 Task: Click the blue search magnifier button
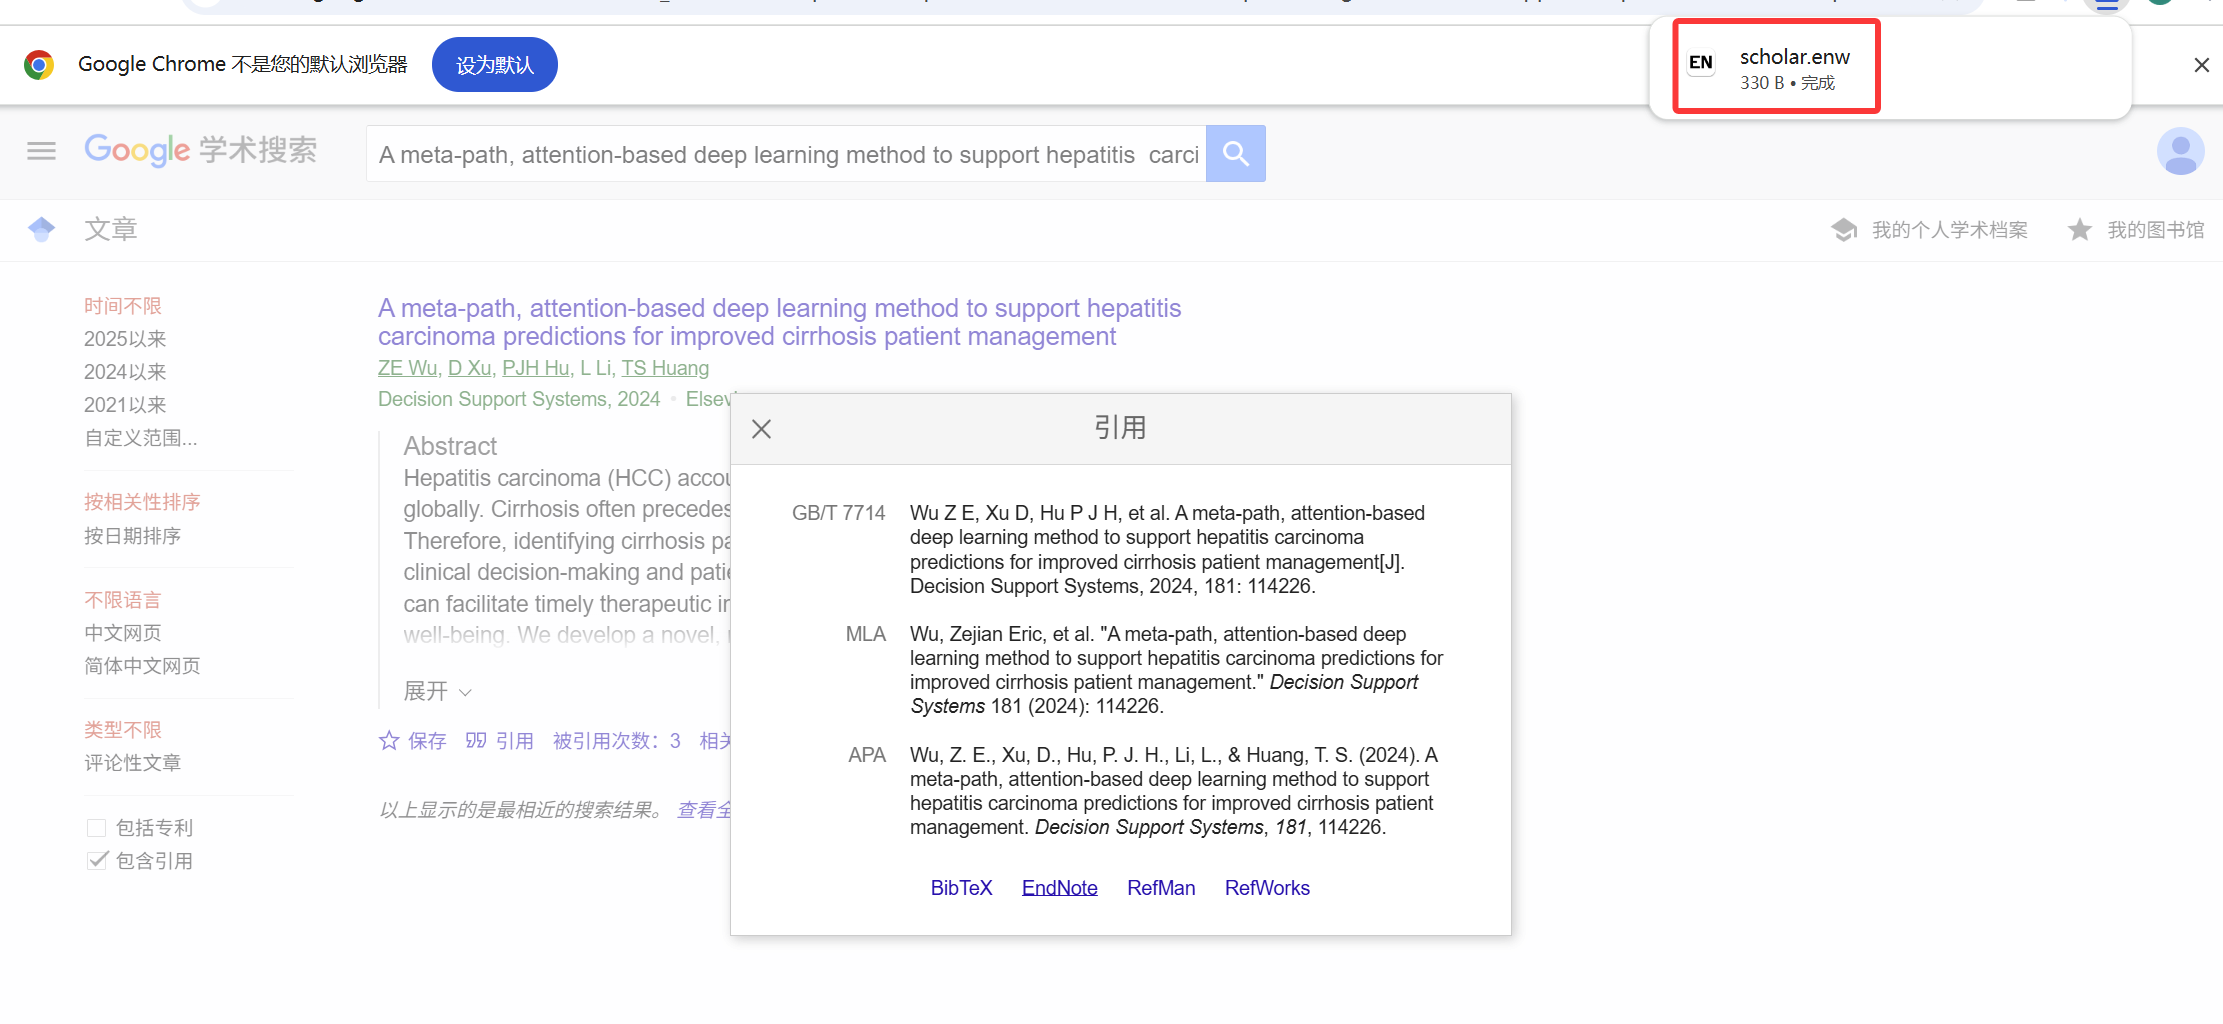[1236, 153]
